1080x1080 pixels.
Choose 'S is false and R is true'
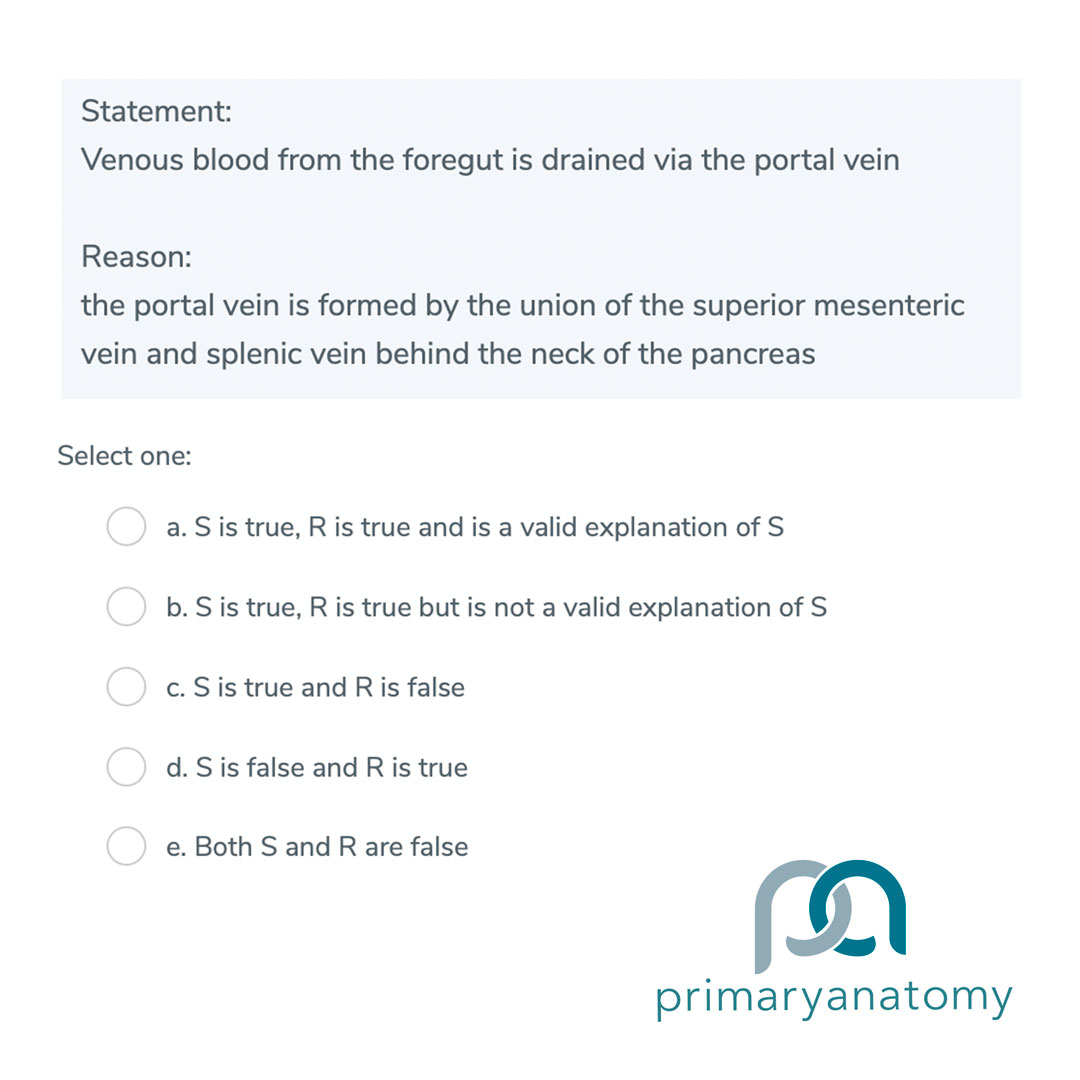point(317,767)
